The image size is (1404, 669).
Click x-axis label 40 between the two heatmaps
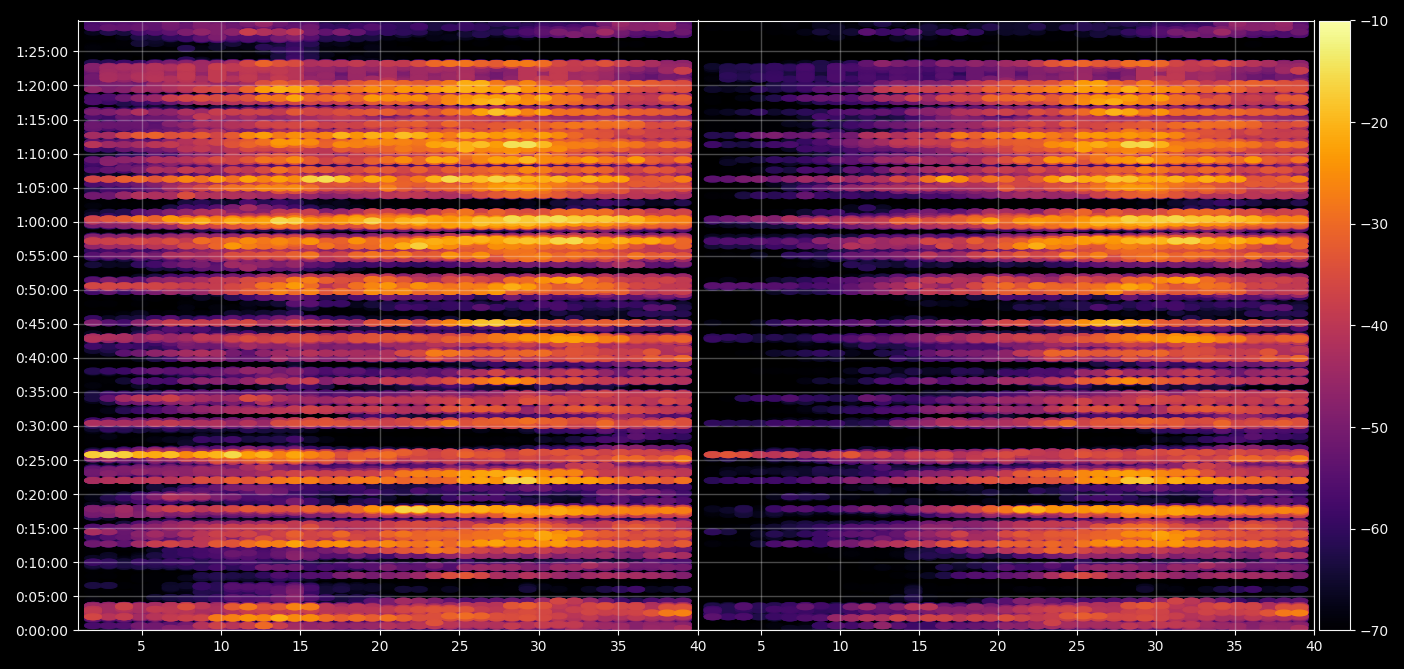698,647
